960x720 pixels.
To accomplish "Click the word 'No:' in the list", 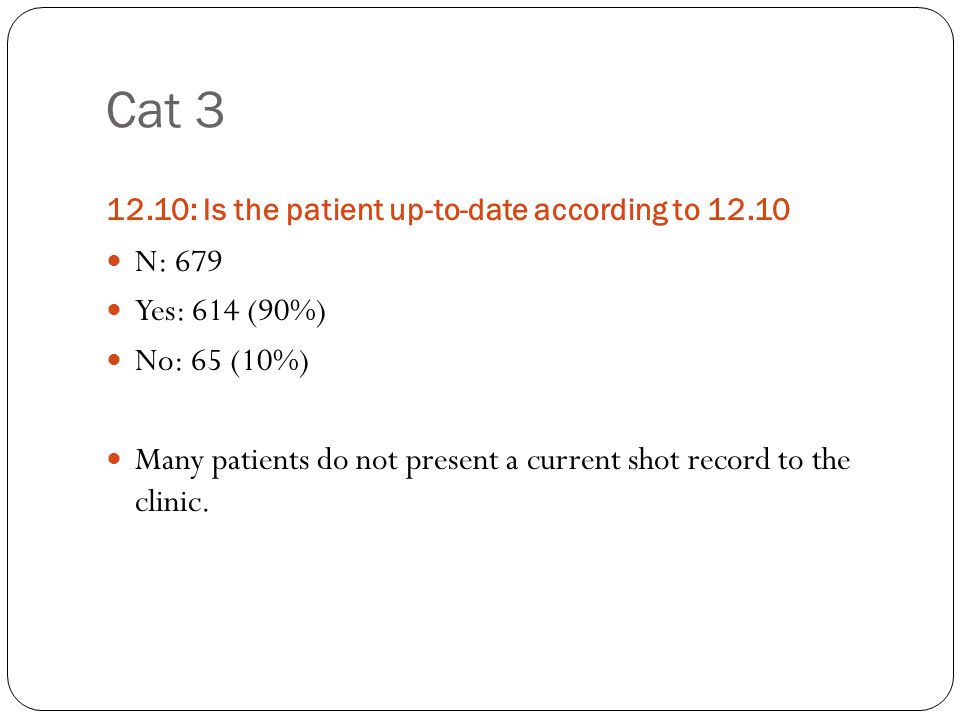I will tap(159, 360).
